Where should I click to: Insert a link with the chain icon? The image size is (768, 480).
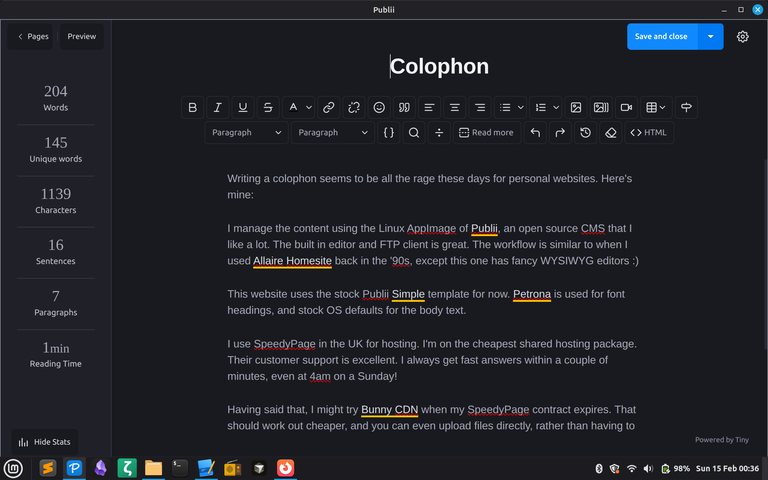coord(329,107)
